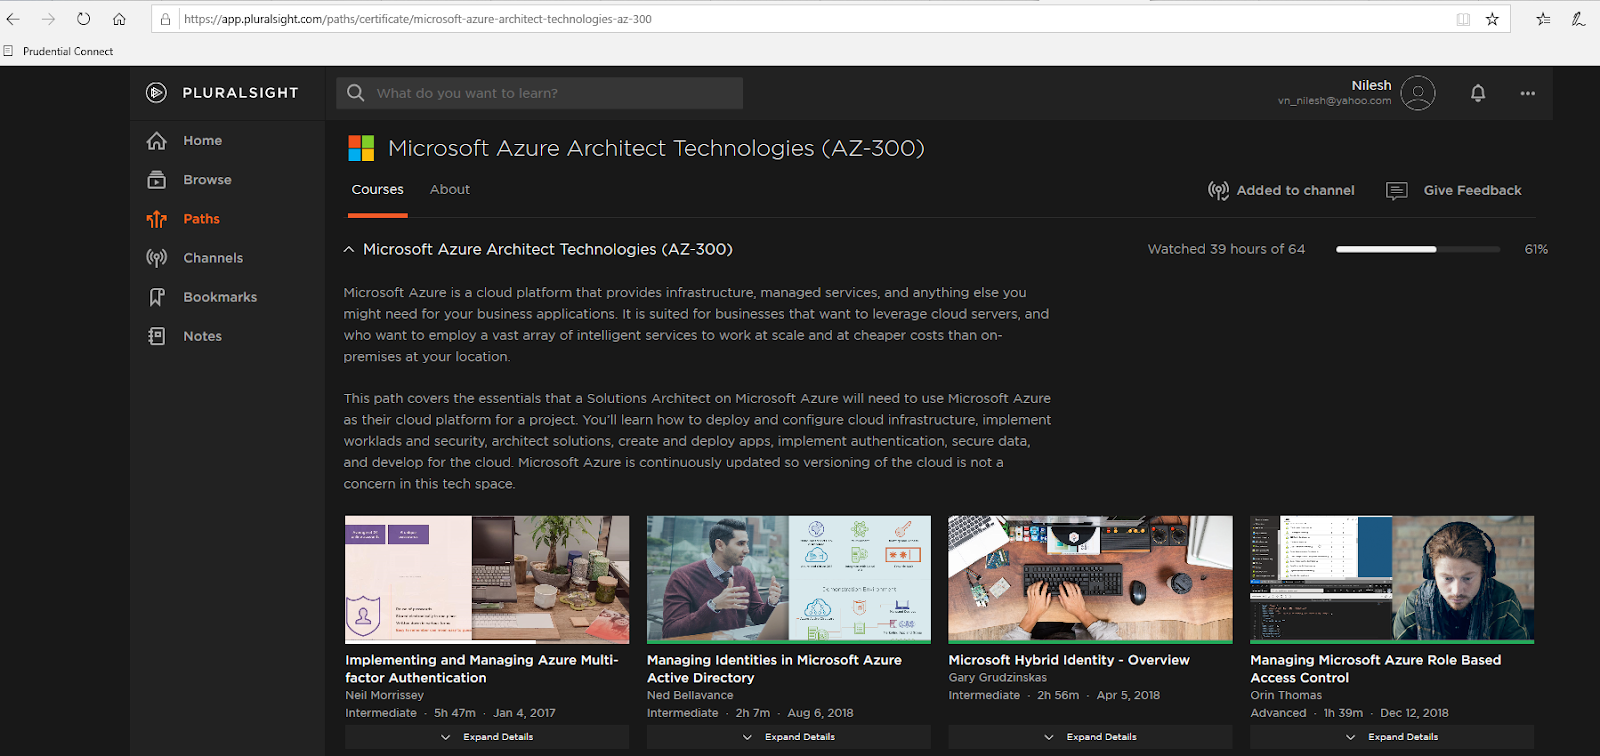1600x756 pixels.
Task: Click the Pluralsight logo icon
Action: tap(156, 93)
